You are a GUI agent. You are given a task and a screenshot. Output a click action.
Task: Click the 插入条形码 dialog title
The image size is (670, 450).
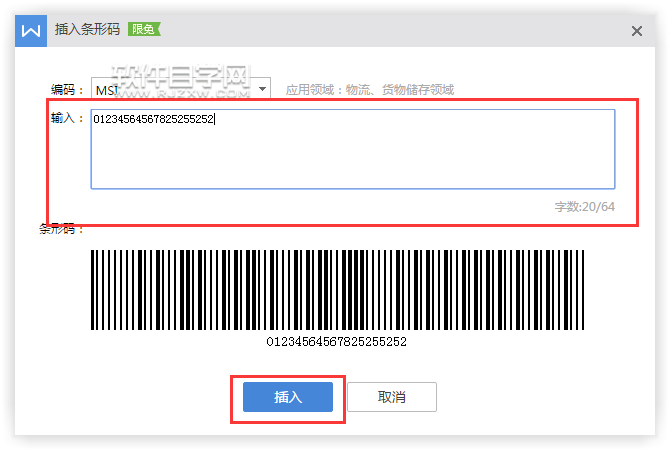(x=87, y=29)
